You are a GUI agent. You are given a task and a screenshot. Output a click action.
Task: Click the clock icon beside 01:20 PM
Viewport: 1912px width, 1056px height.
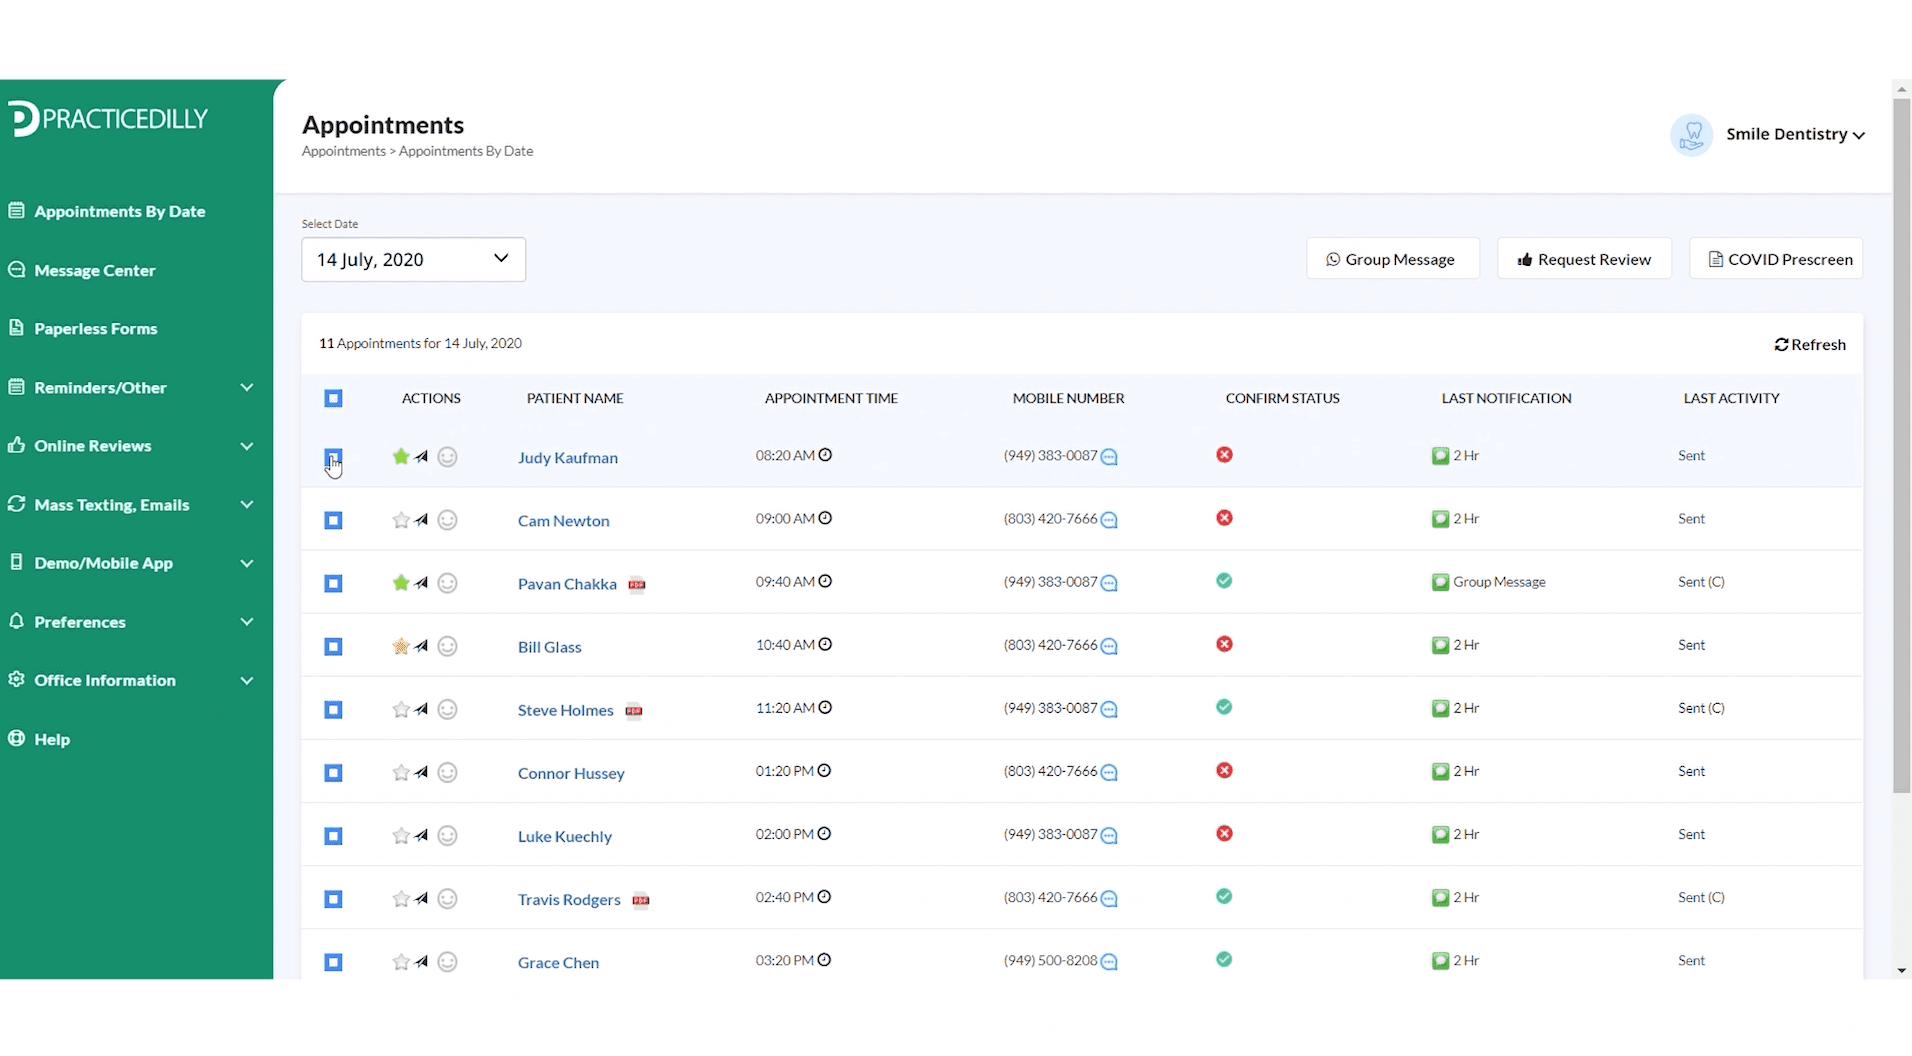pyautogui.click(x=824, y=771)
